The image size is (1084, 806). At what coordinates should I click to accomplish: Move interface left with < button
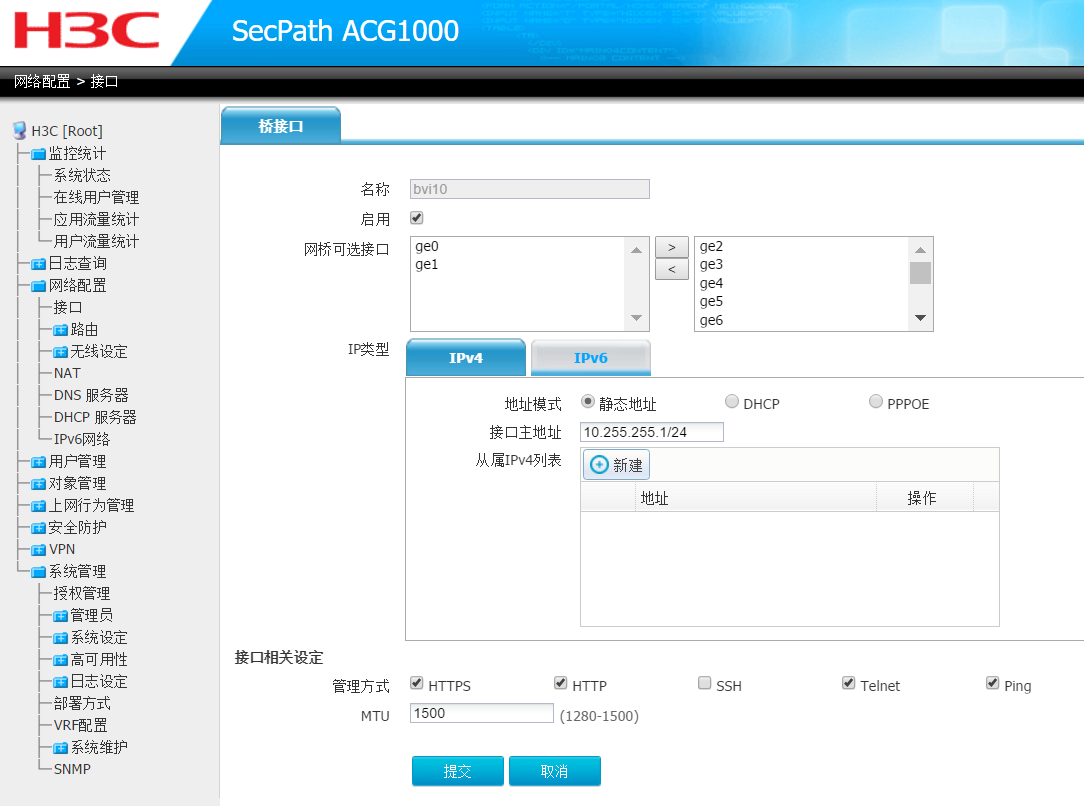671,270
